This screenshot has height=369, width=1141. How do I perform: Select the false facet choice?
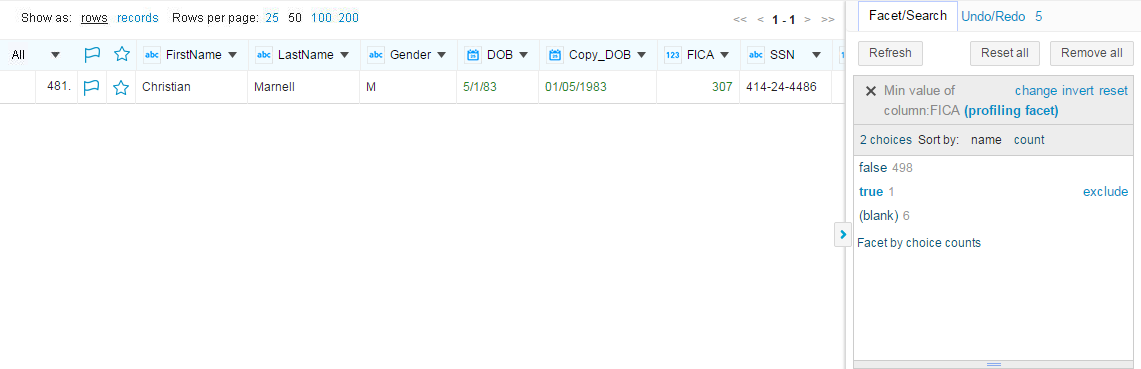[x=872, y=167]
